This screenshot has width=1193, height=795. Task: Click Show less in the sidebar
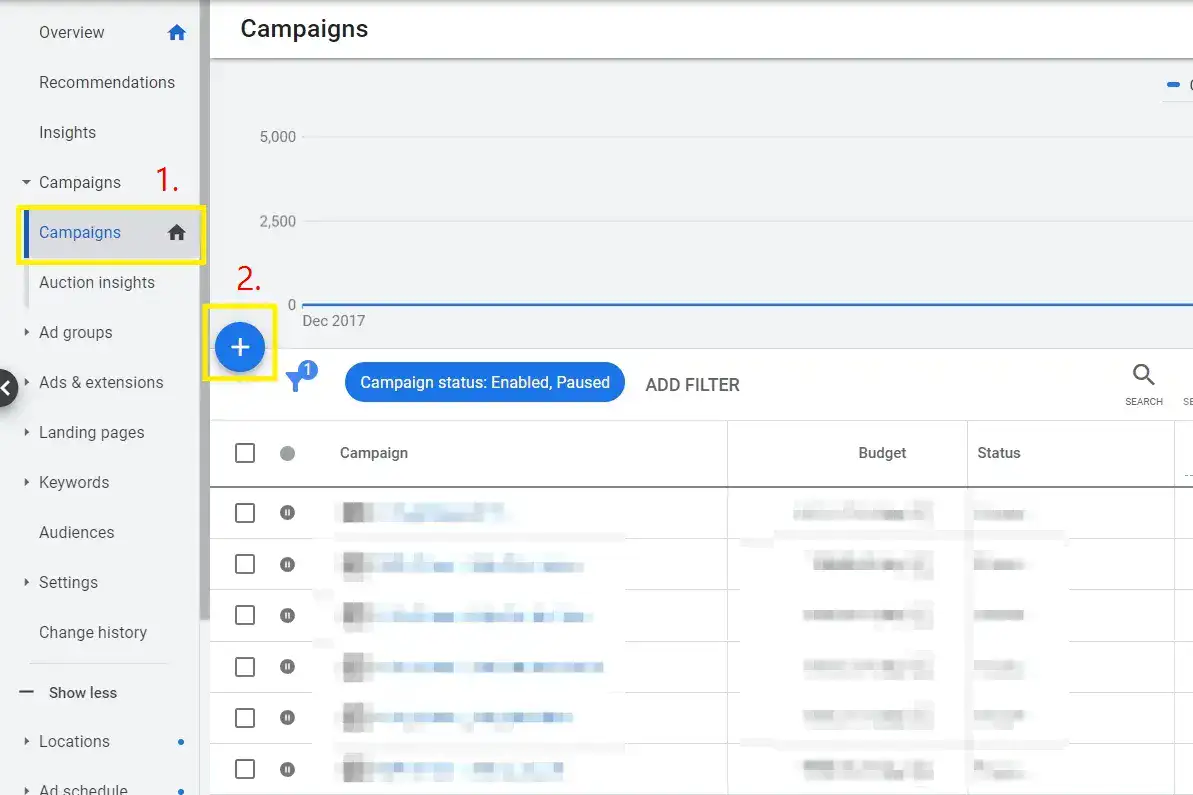80,692
